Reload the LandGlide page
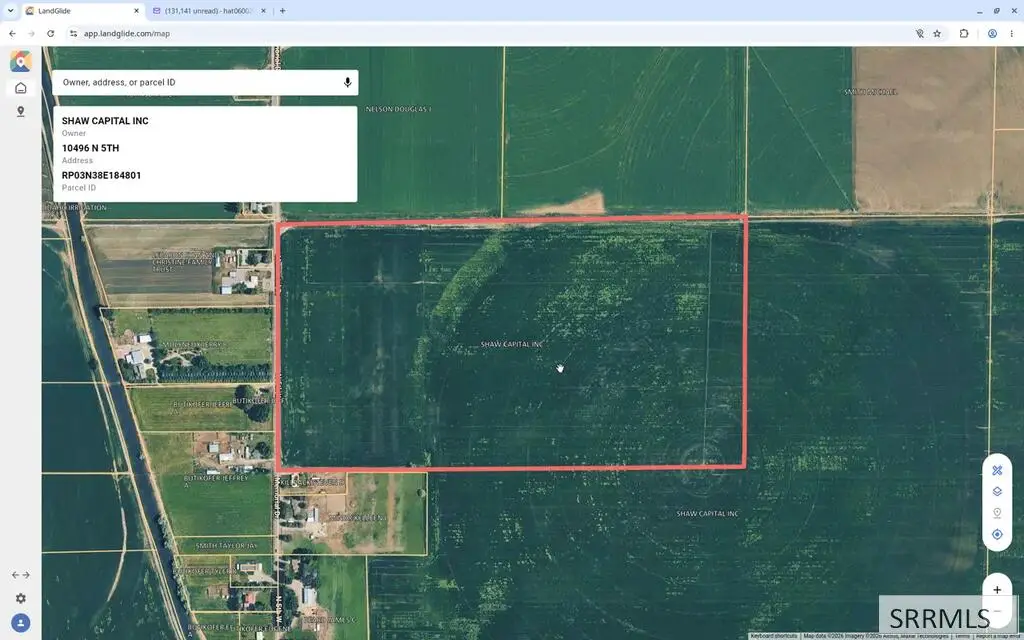The width and height of the screenshot is (1024, 640). coord(50,33)
